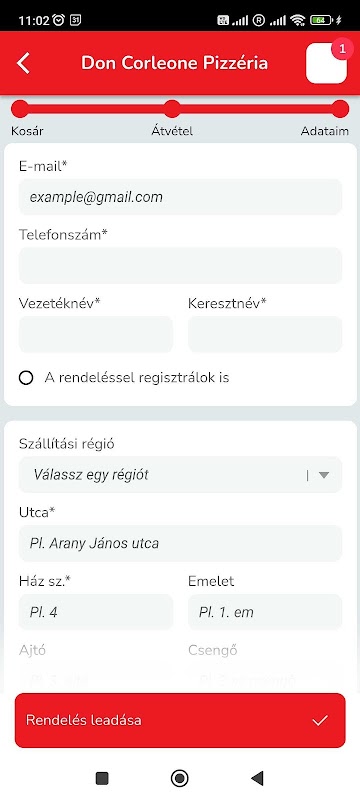Tap the checkmark on Rendelés leadása

320,720
